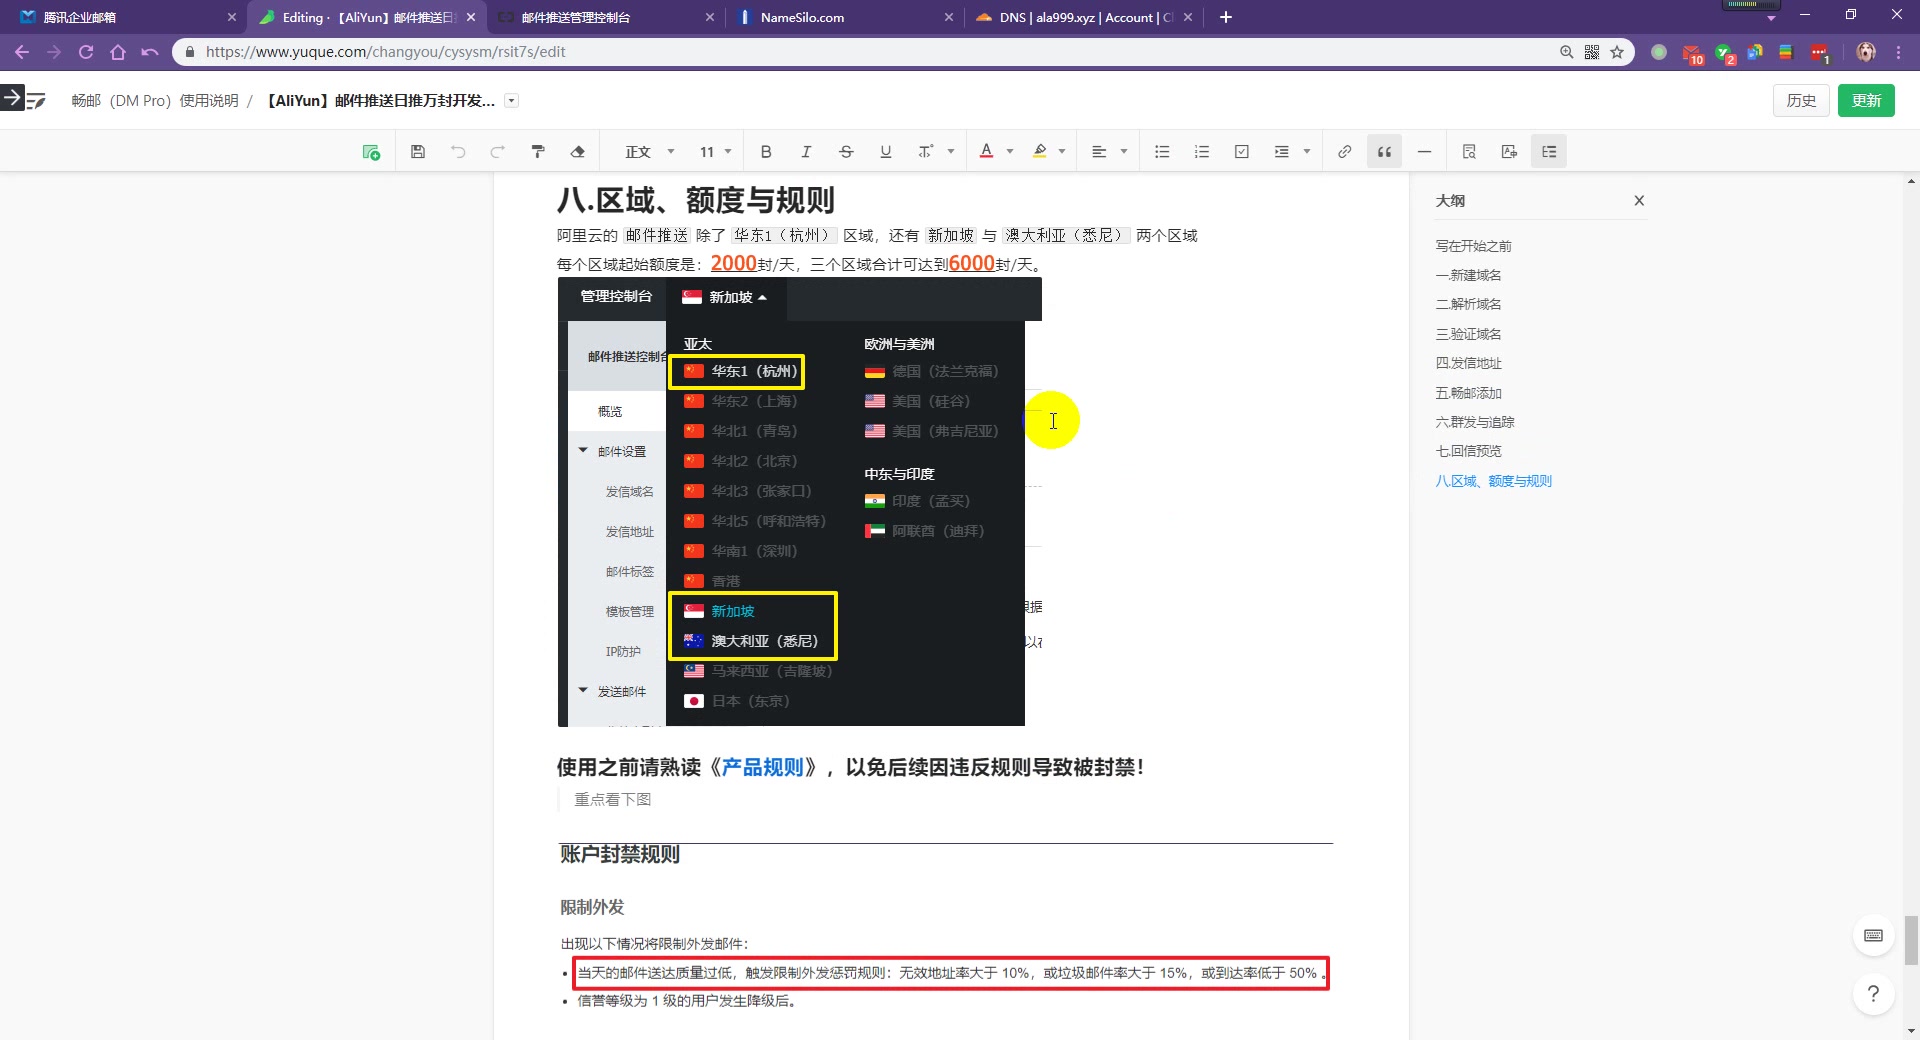Open the indent options dropdown arrow

1307,152
